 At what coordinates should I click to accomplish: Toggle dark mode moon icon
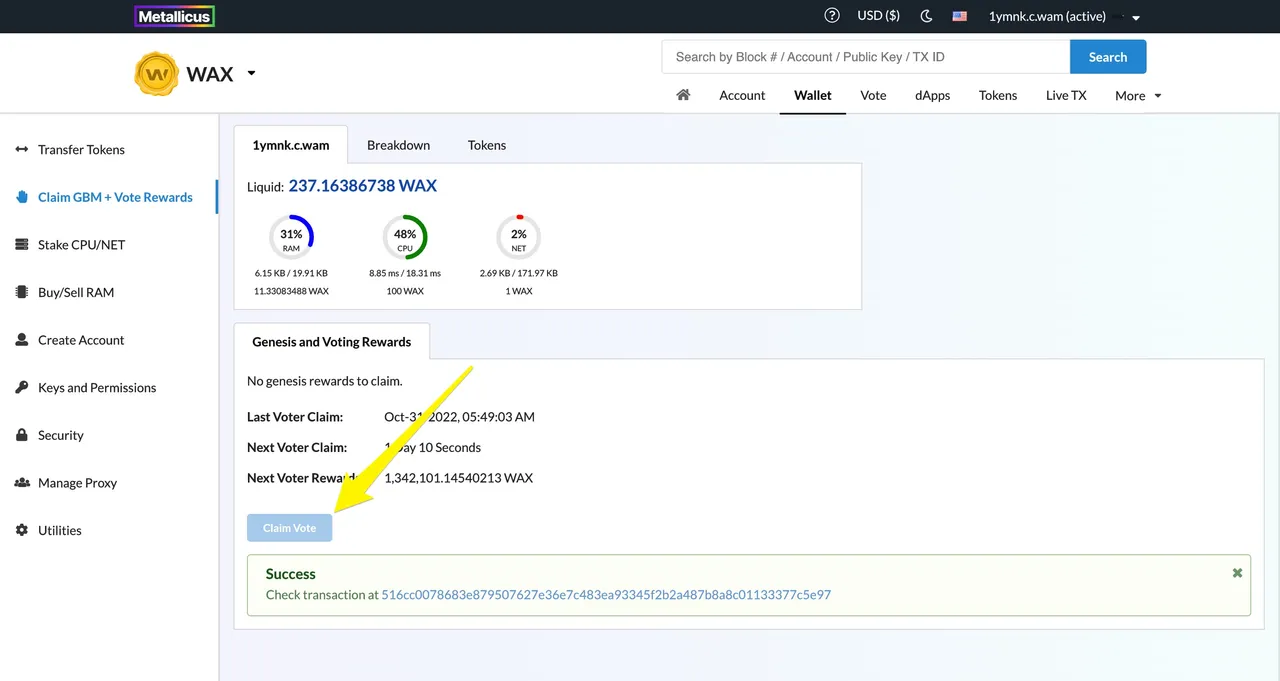(x=926, y=16)
